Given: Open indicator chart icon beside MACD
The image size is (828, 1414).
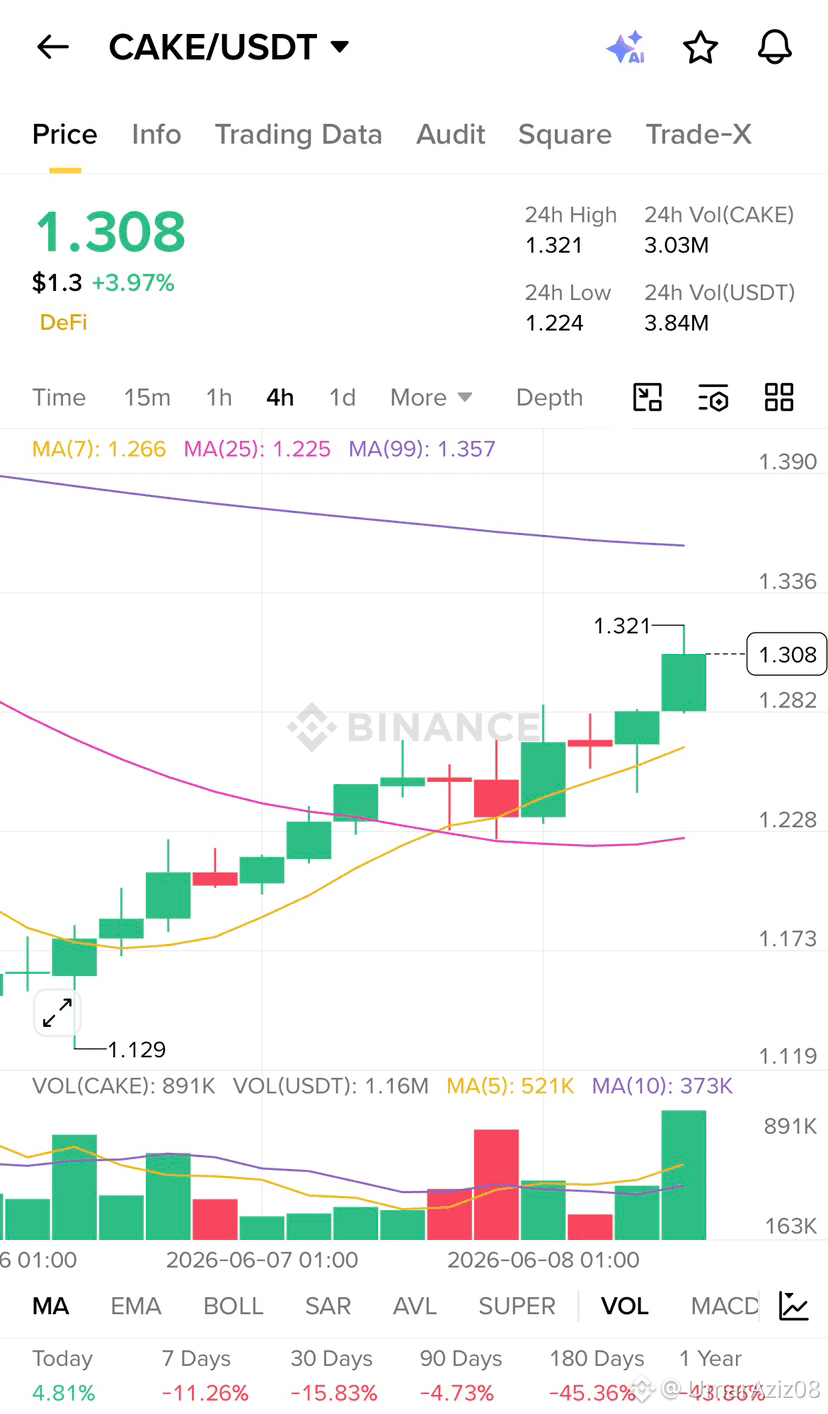Looking at the screenshot, I should coord(794,1306).
